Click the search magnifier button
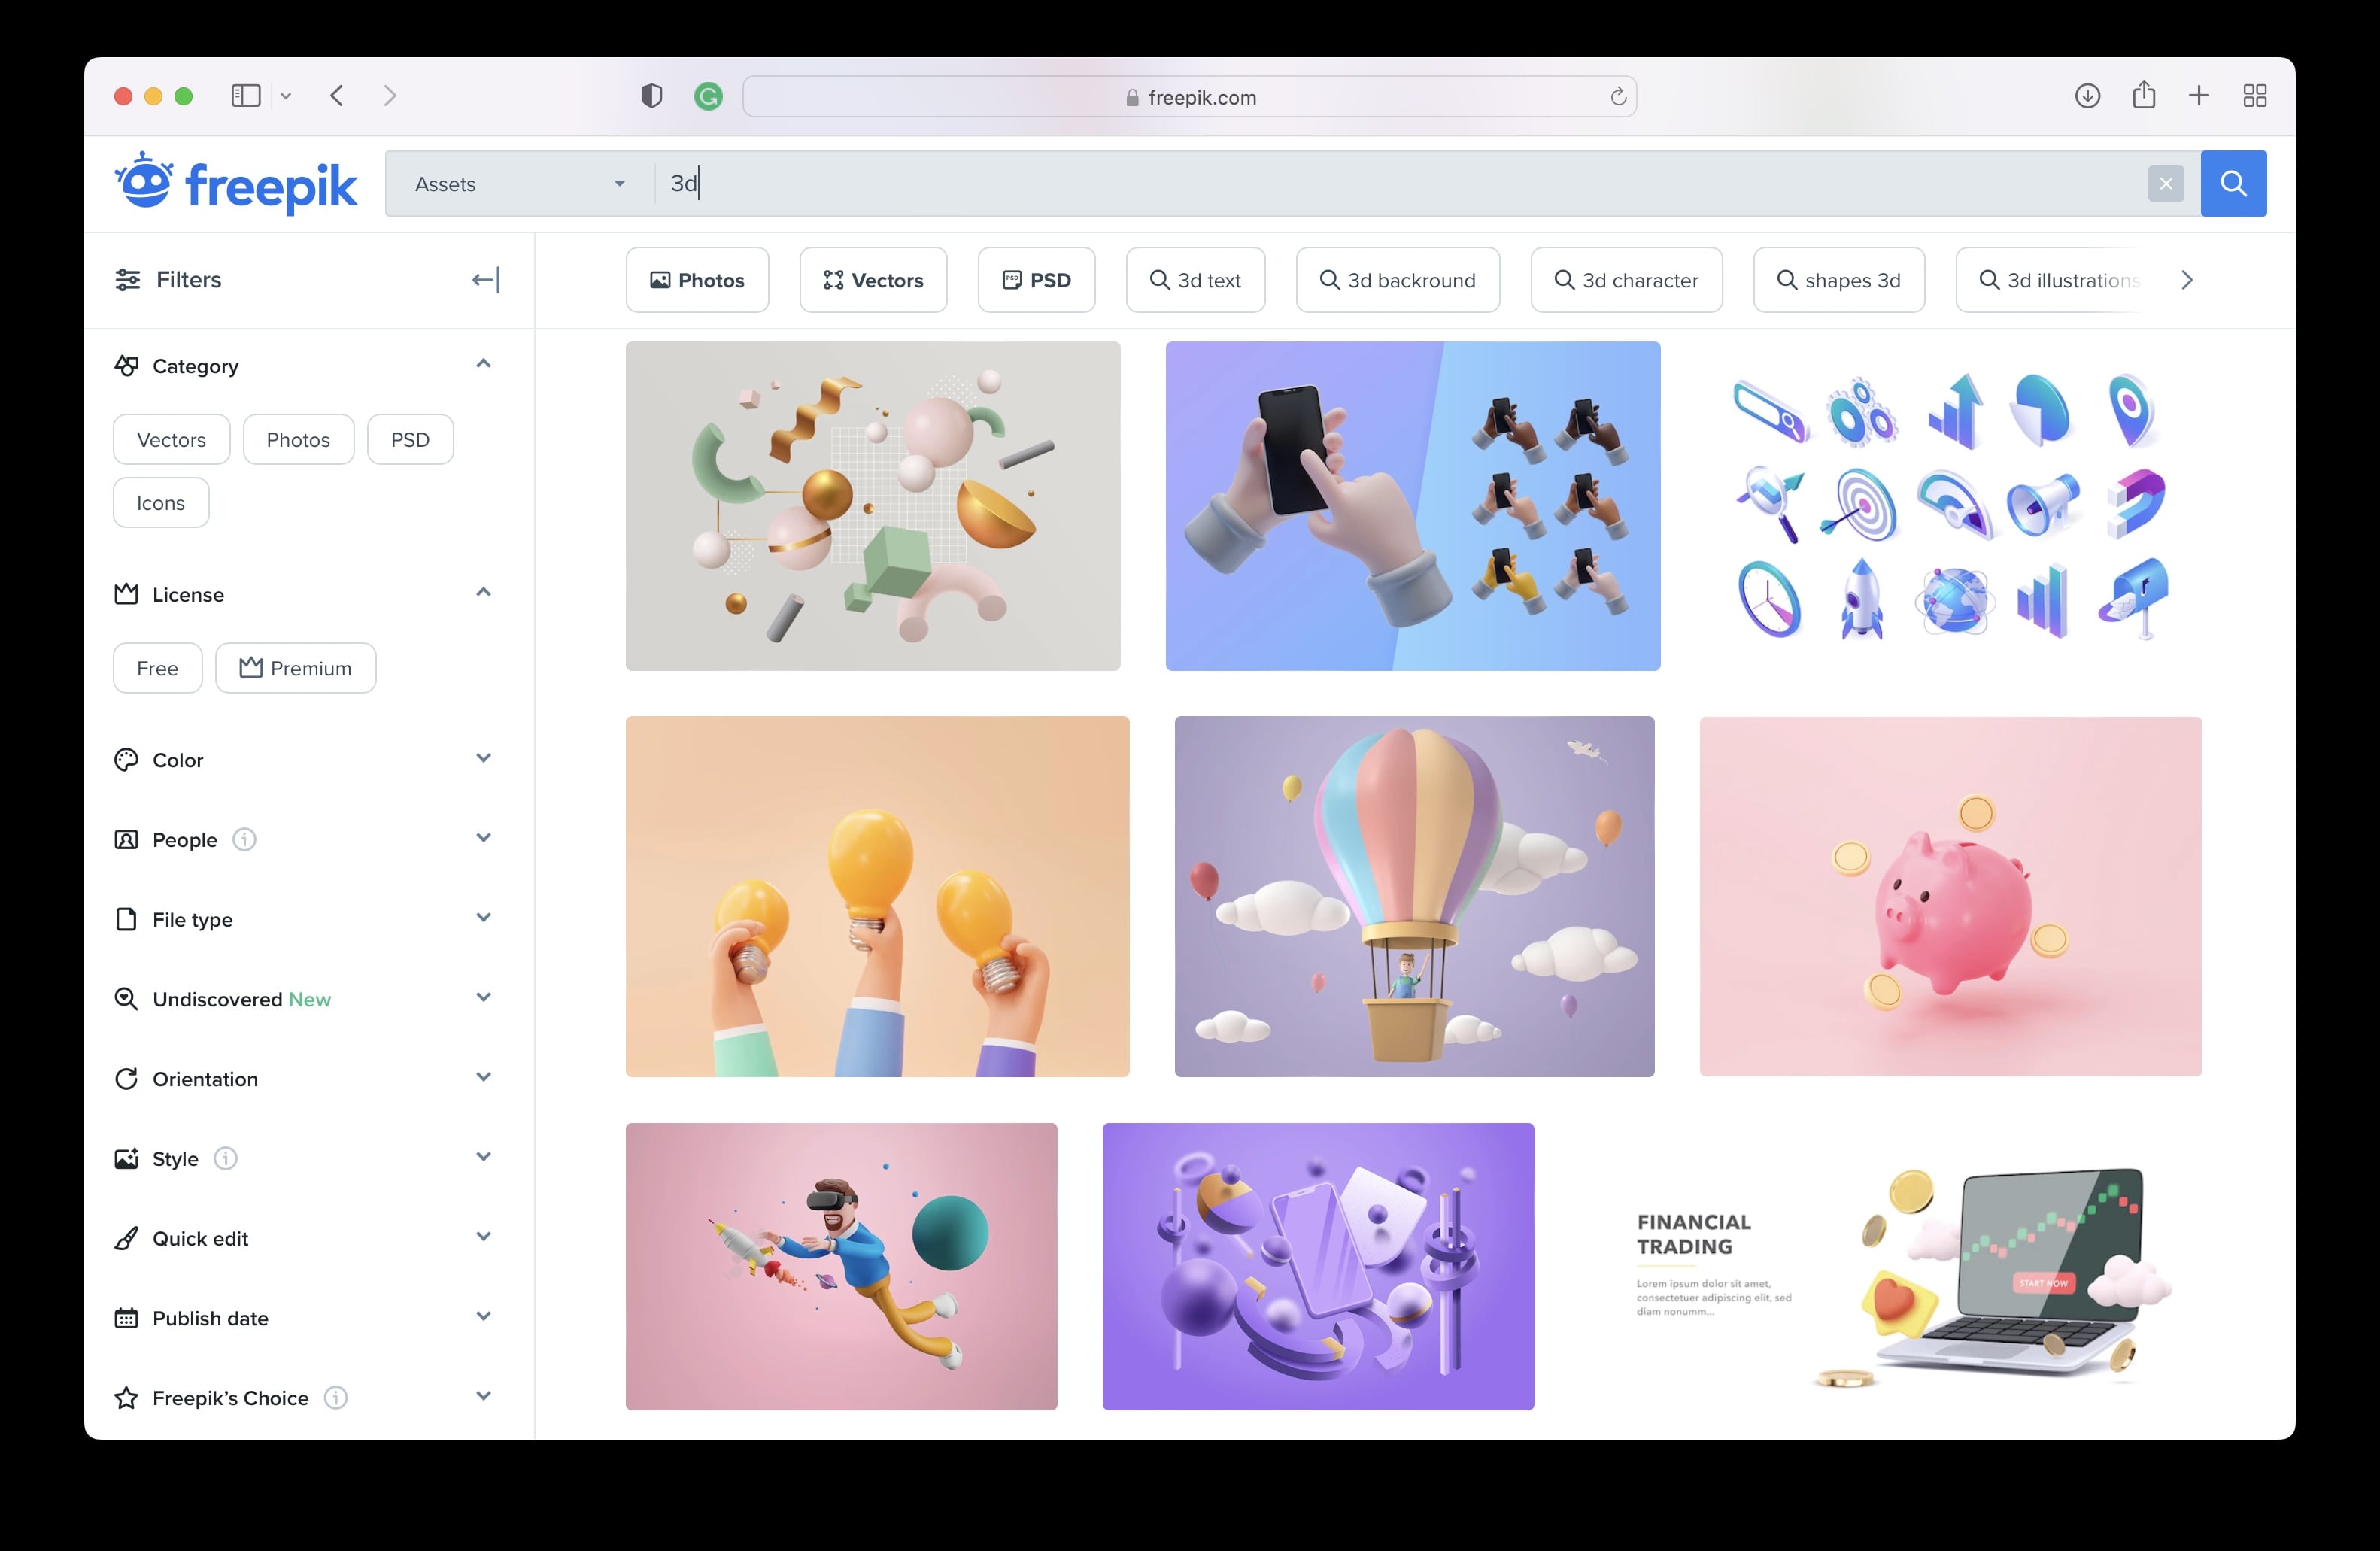 2233,183
